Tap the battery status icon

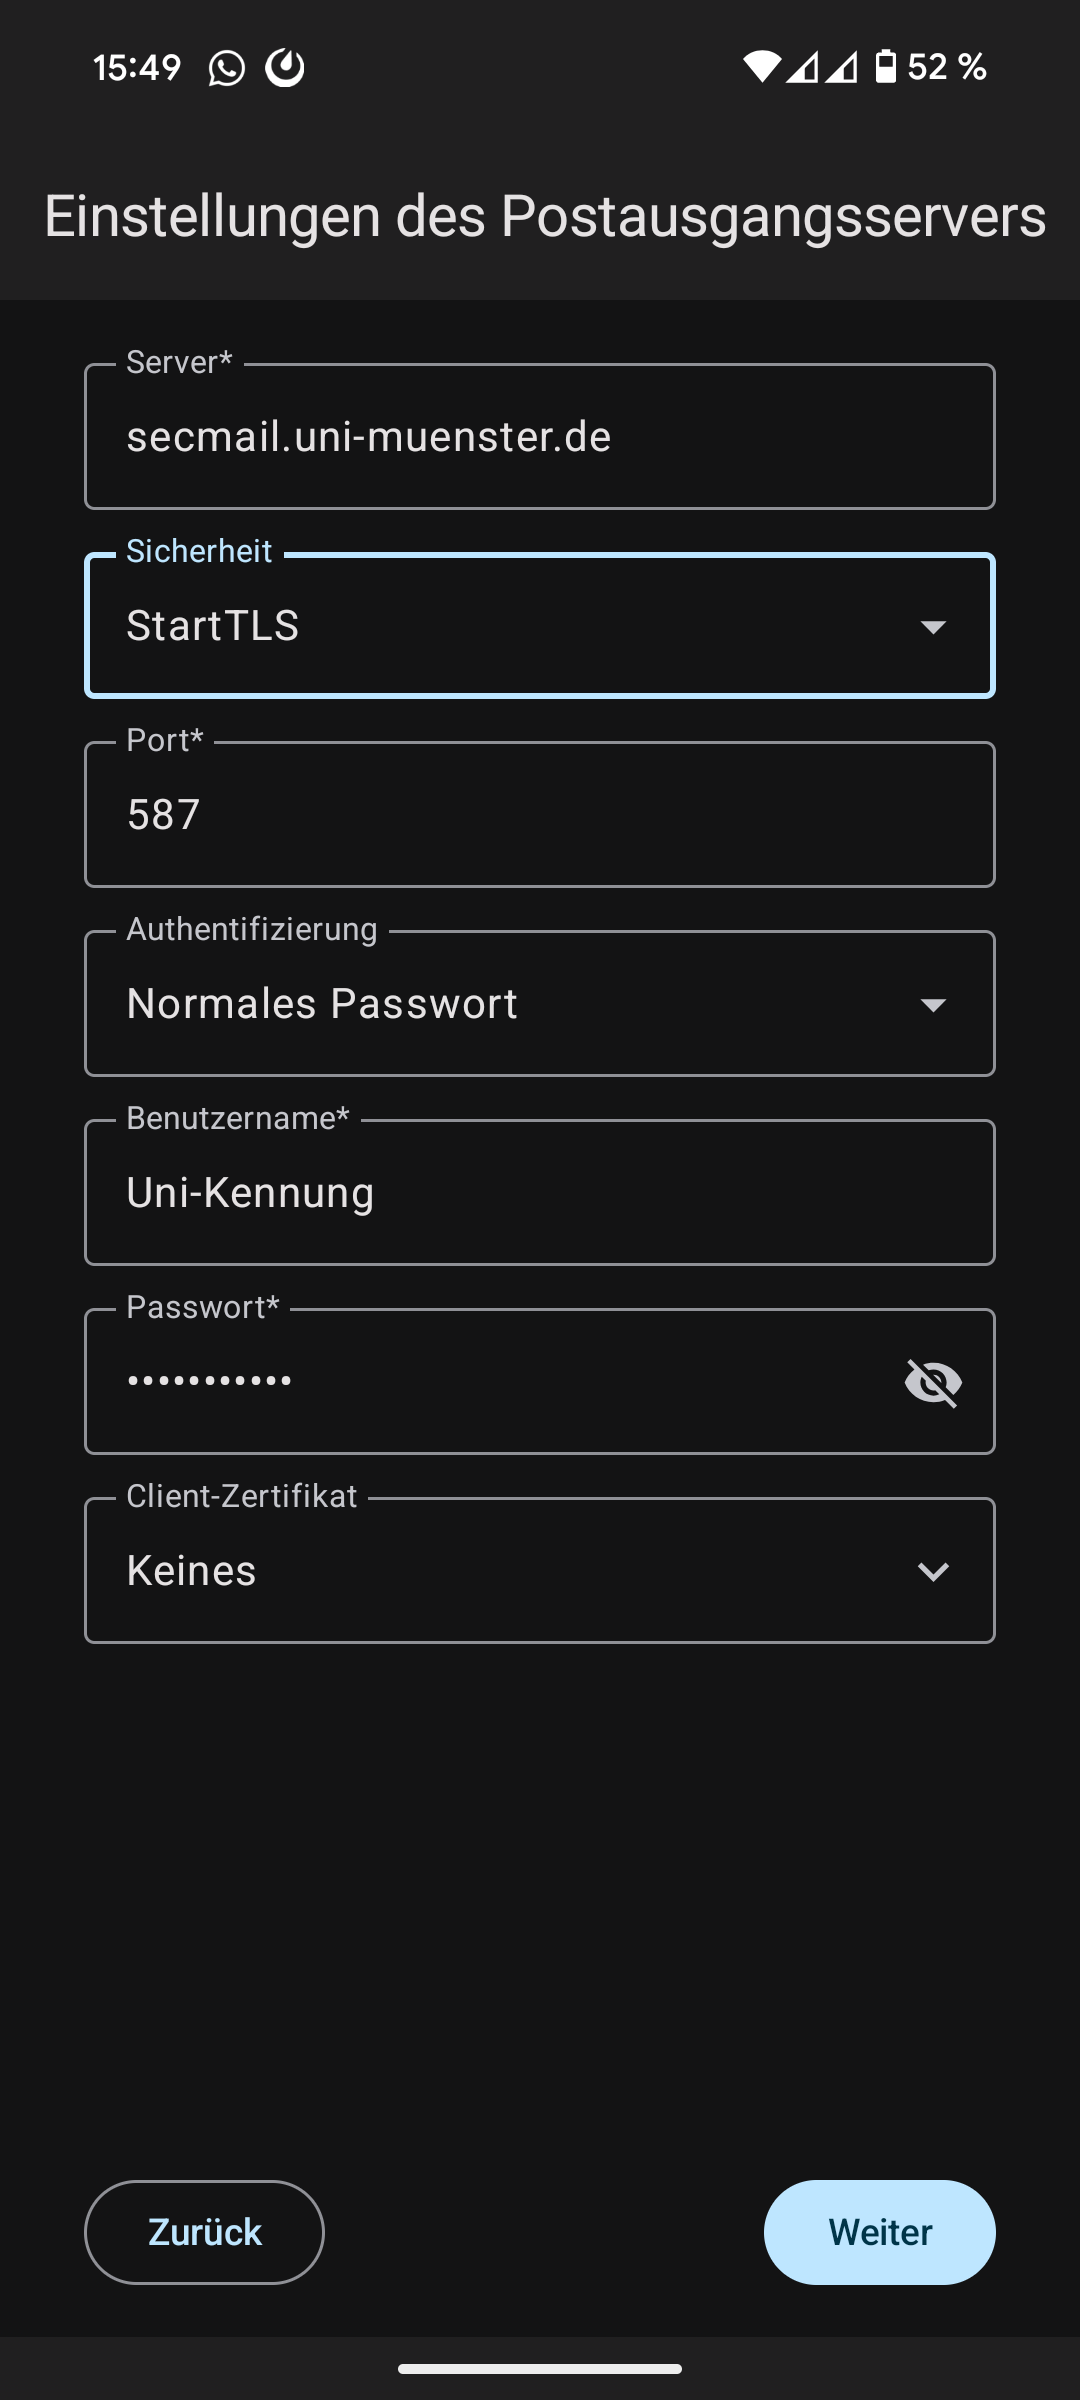click(885, 67)
